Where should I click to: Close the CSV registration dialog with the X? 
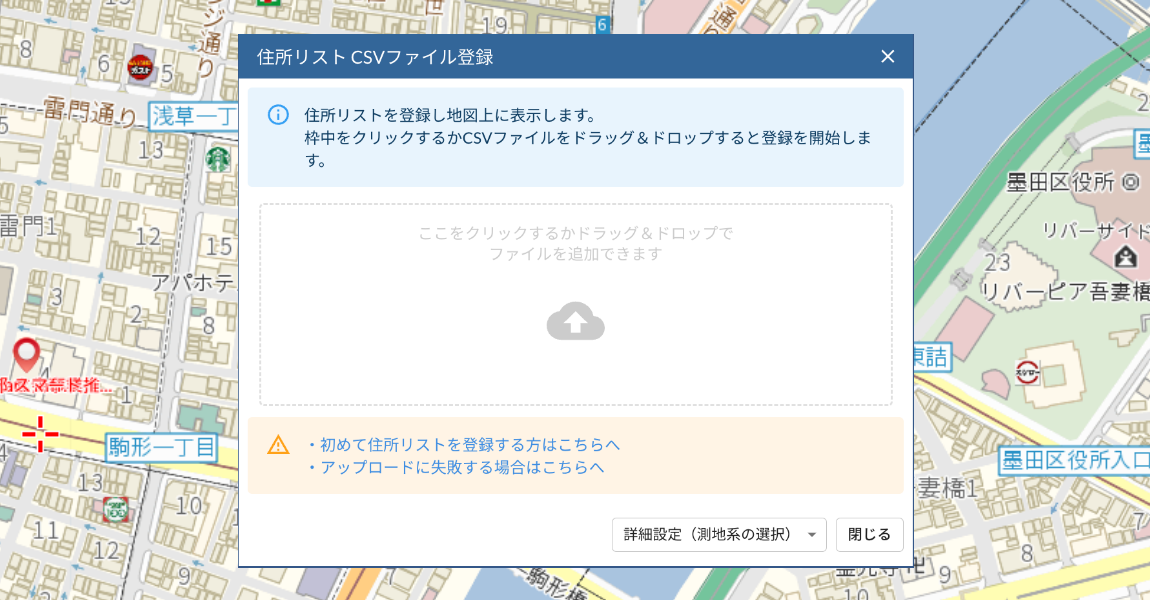[x=887, y=56]
